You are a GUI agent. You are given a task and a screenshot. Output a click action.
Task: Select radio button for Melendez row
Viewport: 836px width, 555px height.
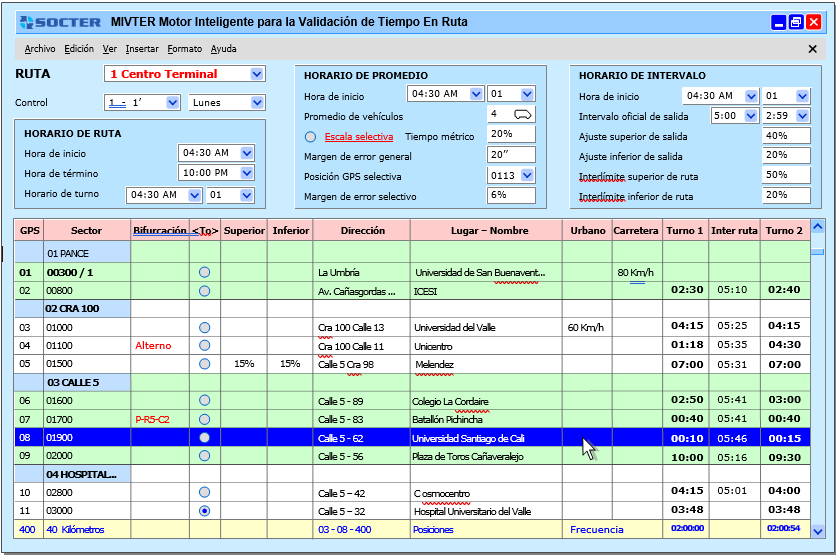[x=204, y=364]
